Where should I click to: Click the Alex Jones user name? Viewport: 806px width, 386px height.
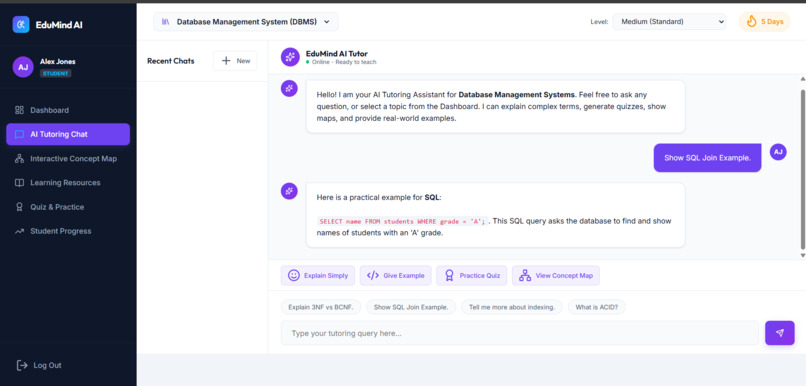(58, 62)
